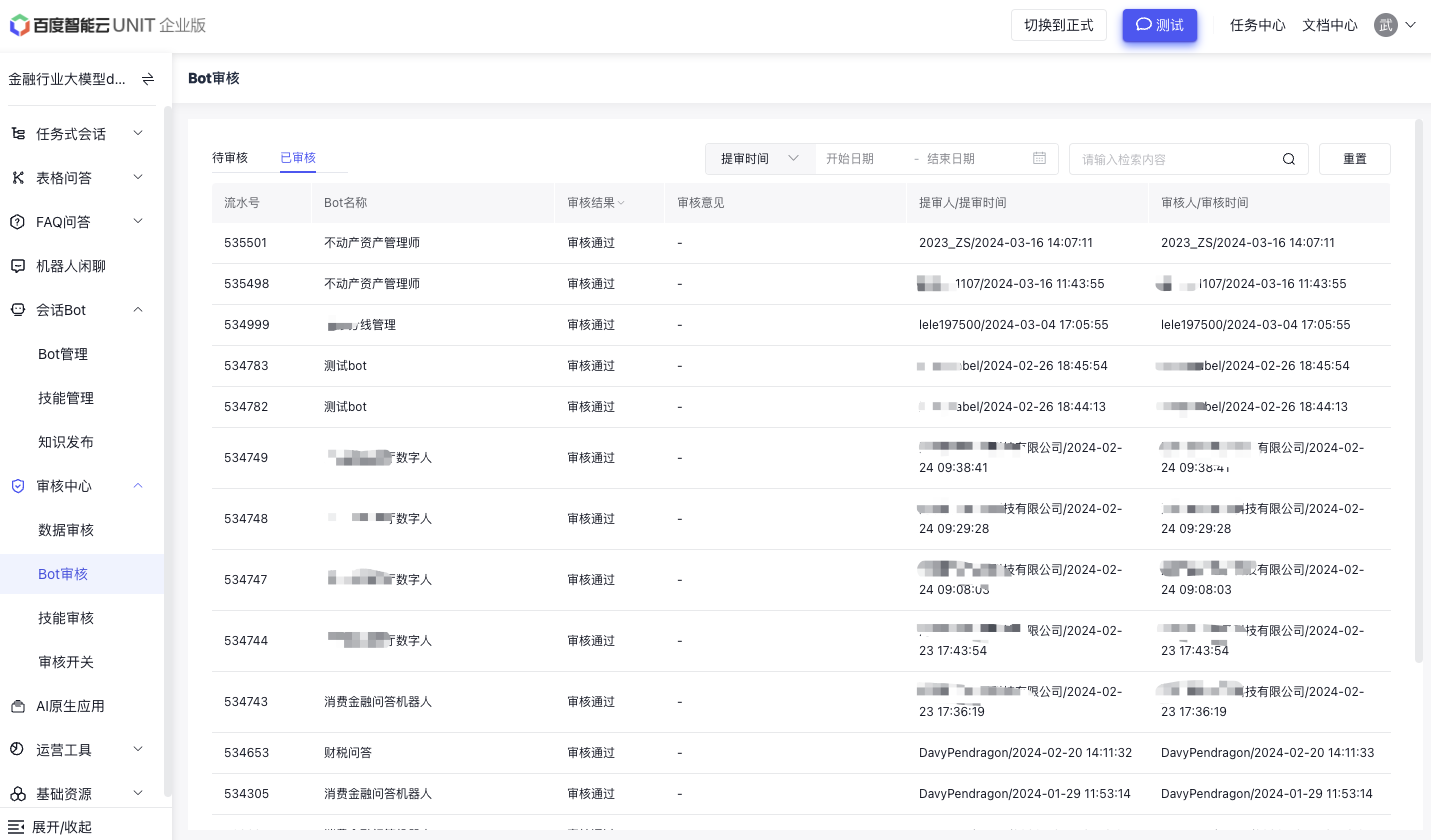Image resolution: width=1431 pixels, height=840 pixels.
Task: Click the 任务式会话 sidebar icon
Action: pos(18,134)
